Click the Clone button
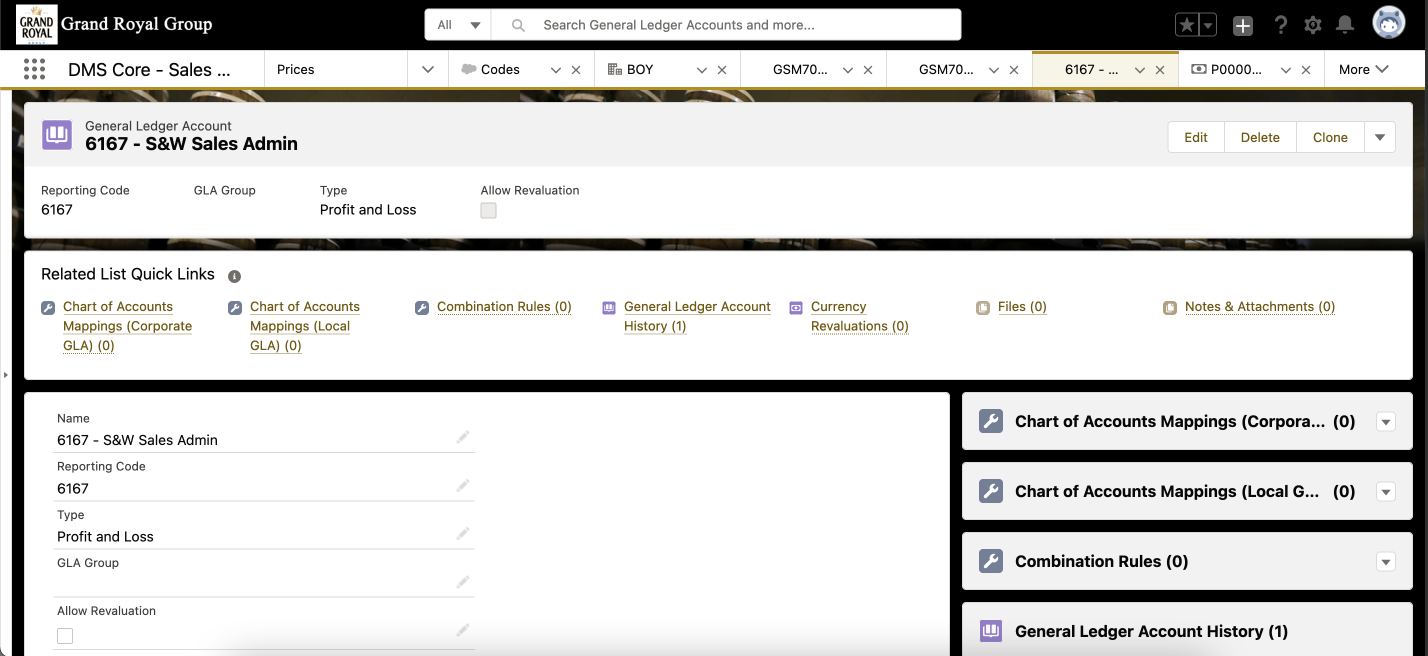The image size is (1428, 656). 1330,137
